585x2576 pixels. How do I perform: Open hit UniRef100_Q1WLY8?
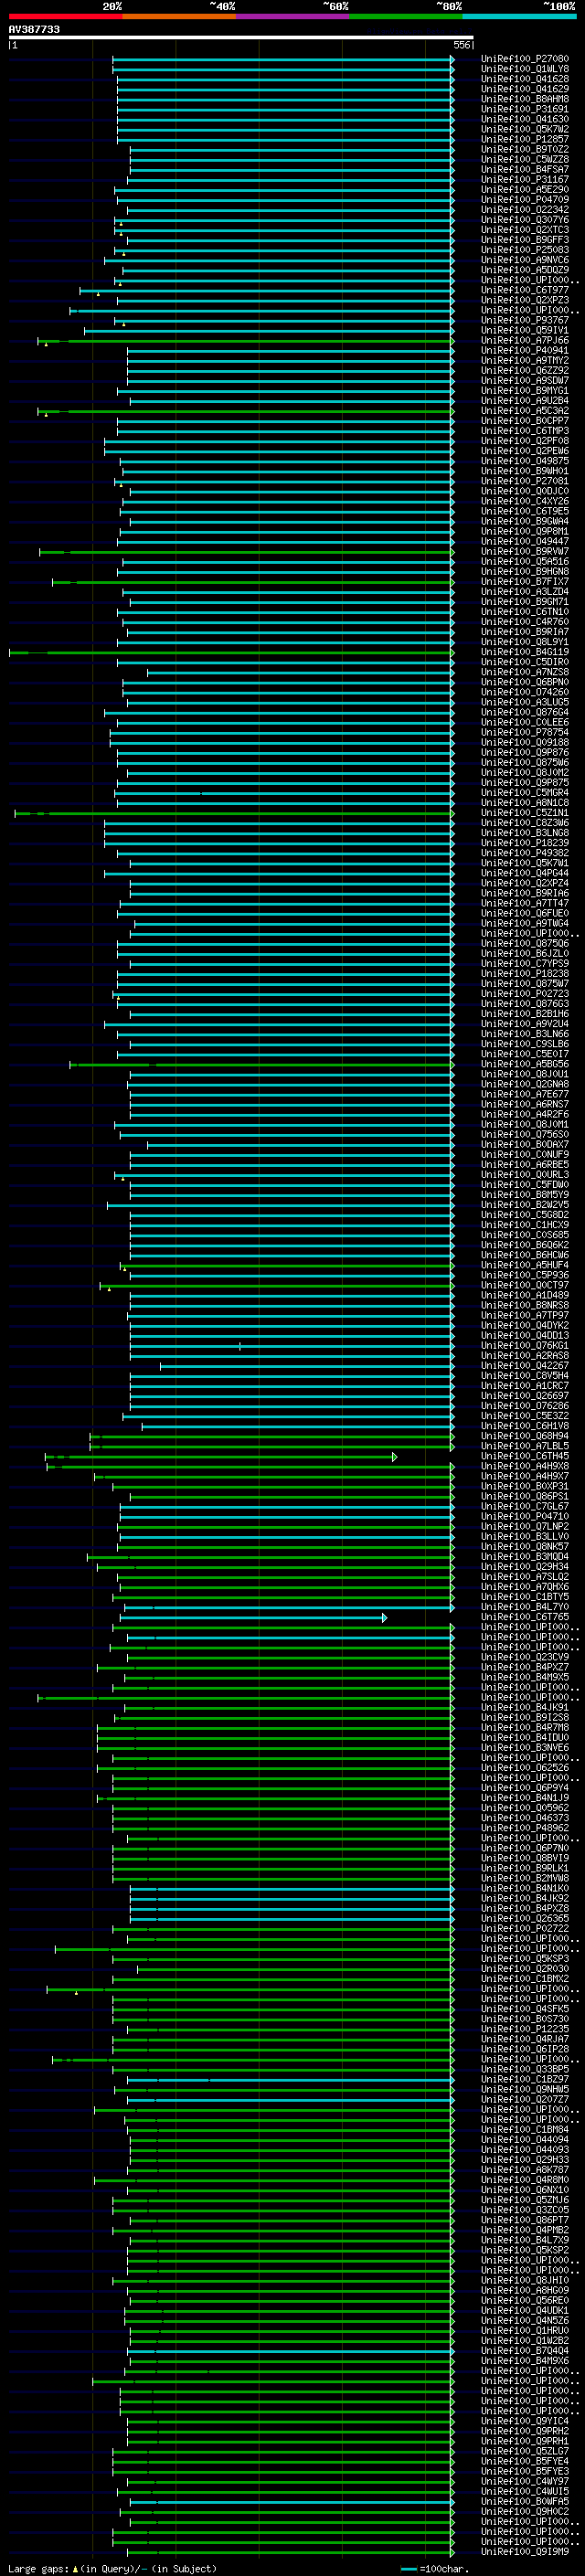(x=525, y=69)
